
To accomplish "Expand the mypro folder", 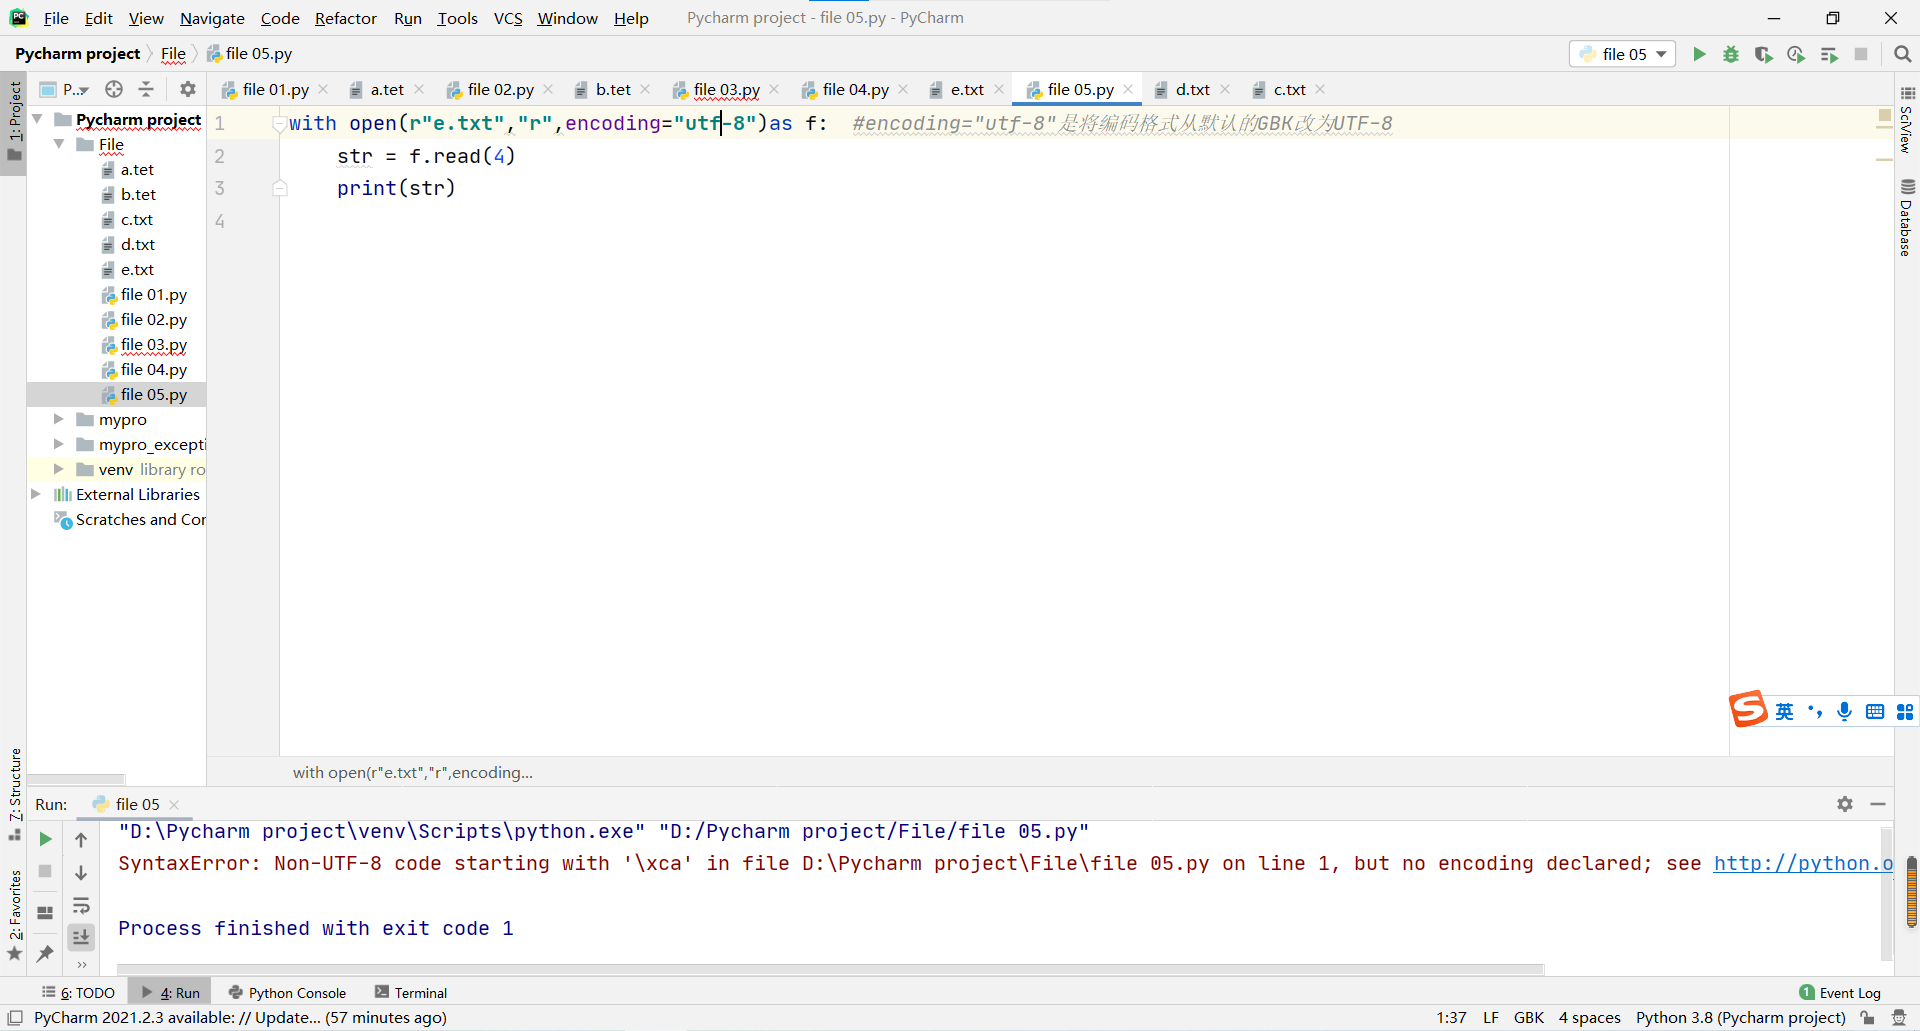I will pos(59,419).
